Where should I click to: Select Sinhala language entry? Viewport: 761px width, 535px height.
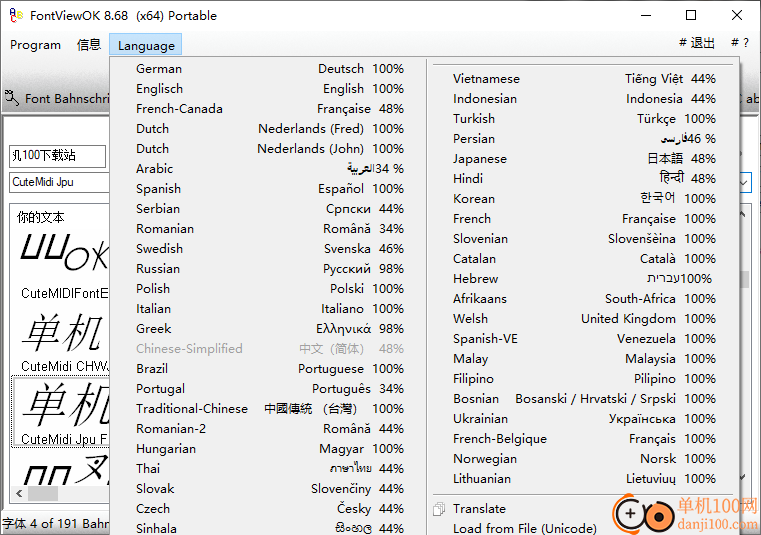(268, 528)
